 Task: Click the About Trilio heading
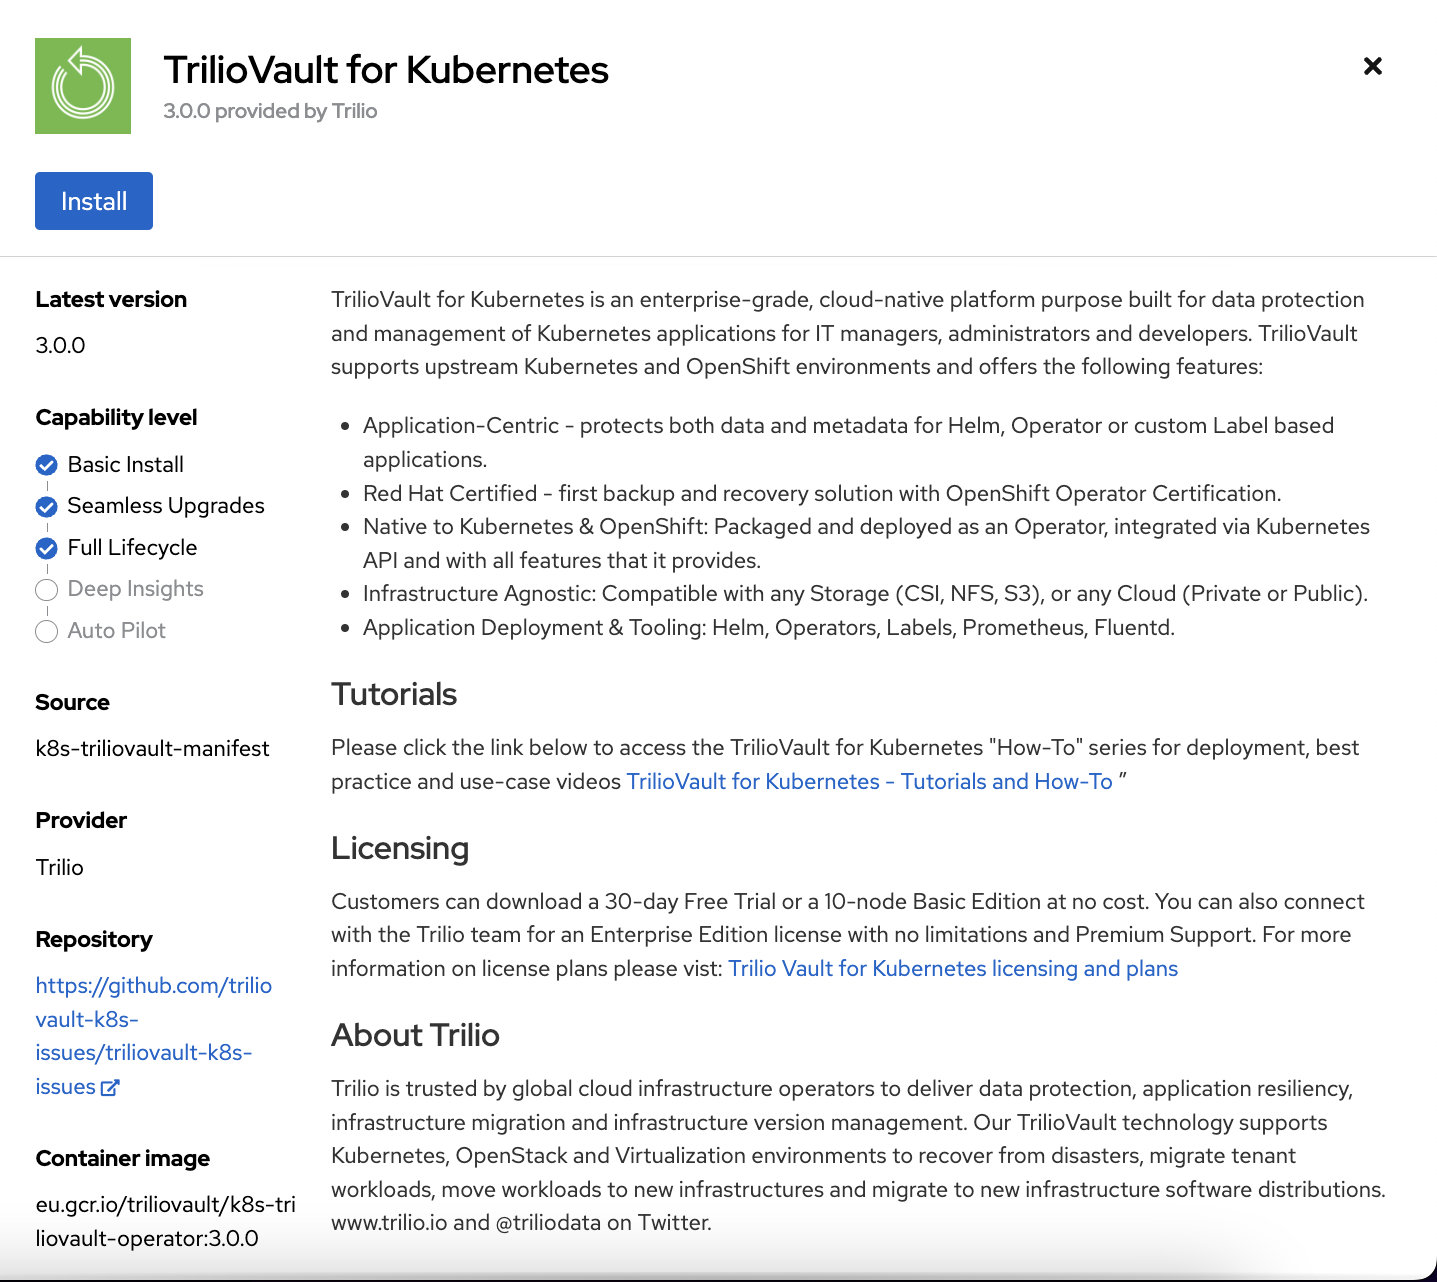[x=415, y=1036]
